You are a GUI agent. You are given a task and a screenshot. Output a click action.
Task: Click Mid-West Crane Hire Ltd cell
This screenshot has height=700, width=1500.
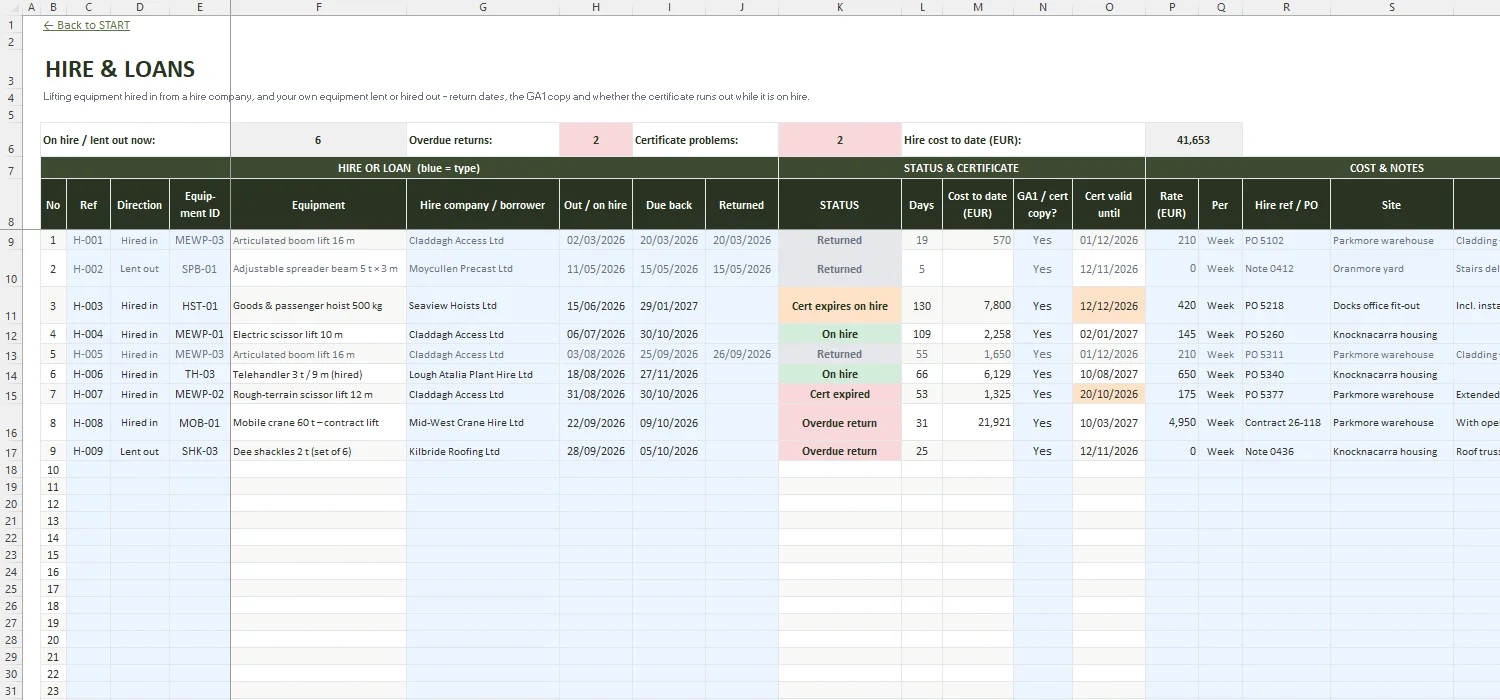[x=483, y=423]
